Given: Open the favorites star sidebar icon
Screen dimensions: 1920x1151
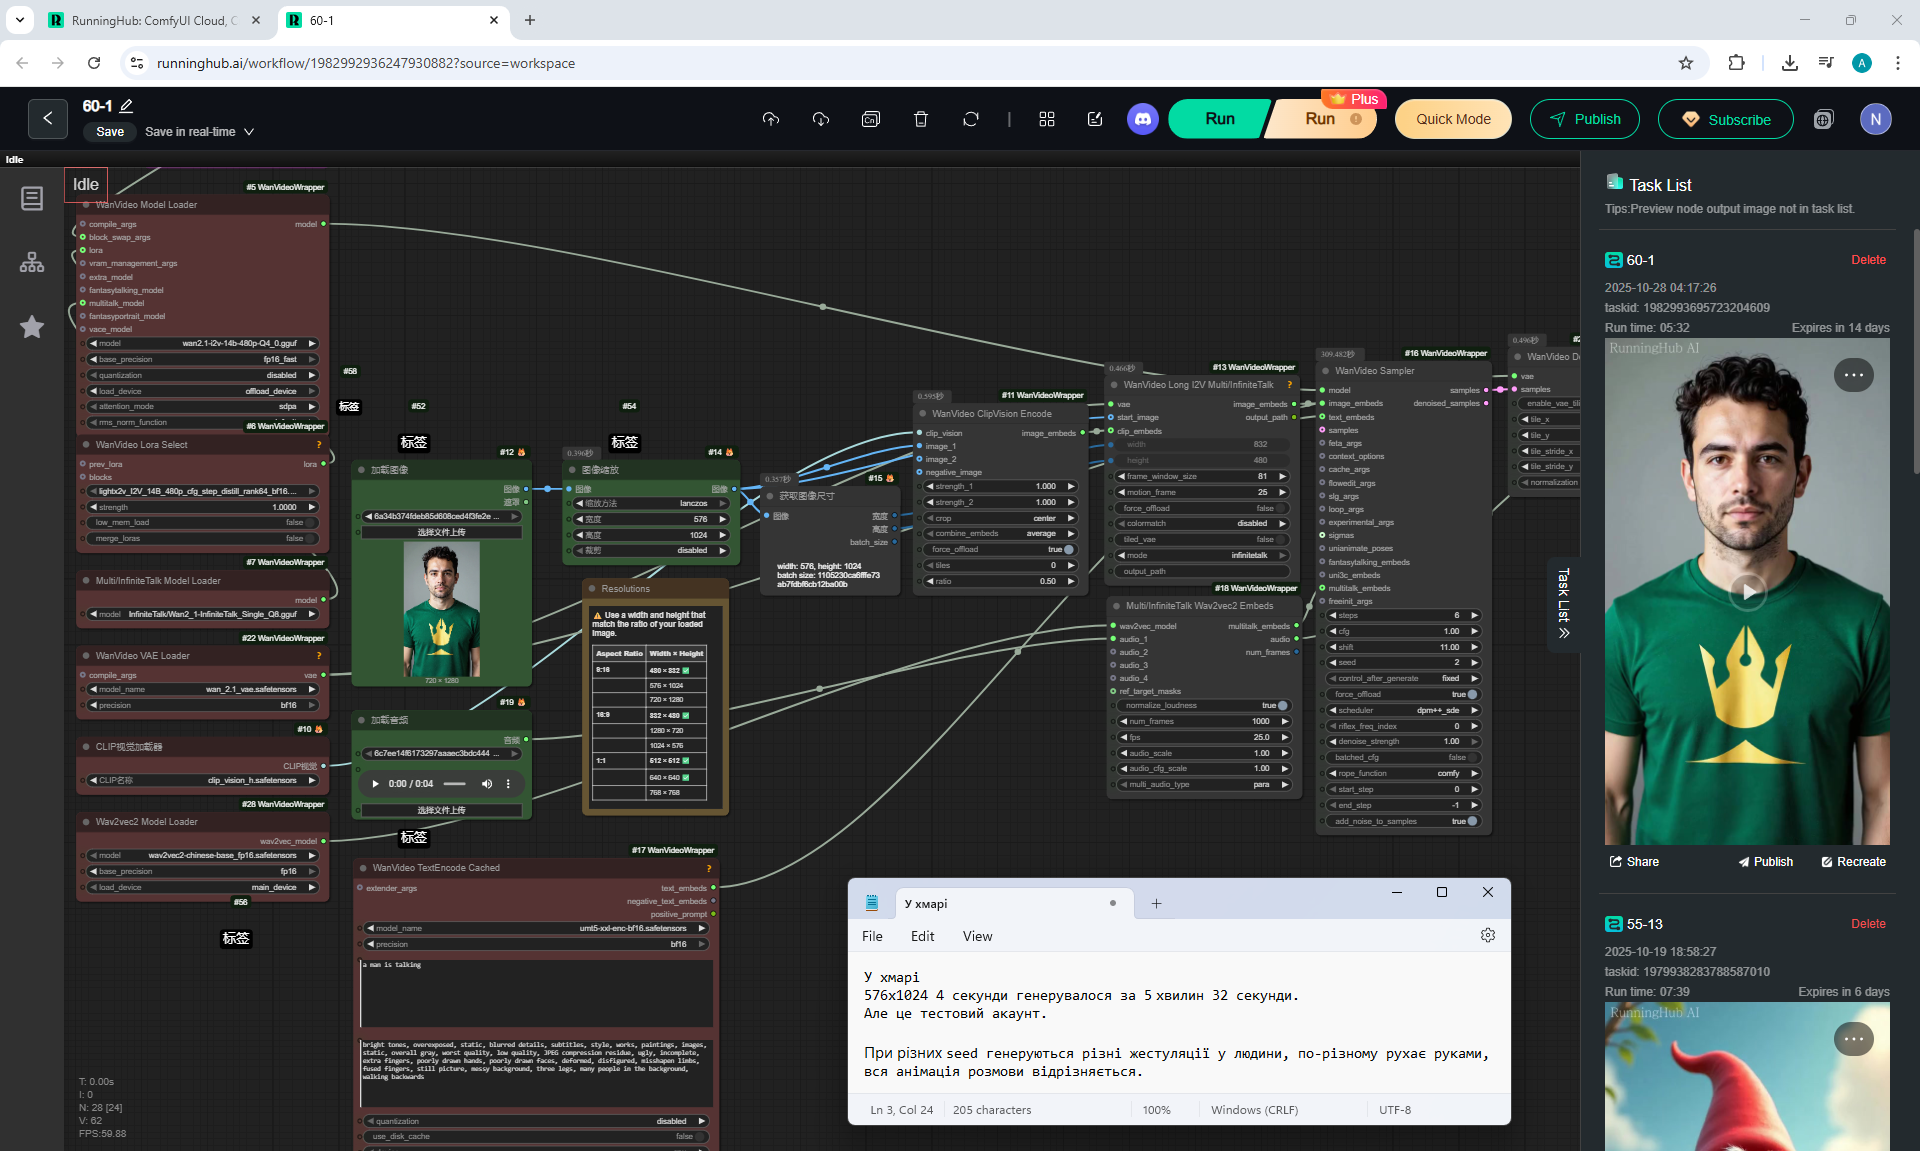Looking at the screenshot, I should click(x=32, y=327).
